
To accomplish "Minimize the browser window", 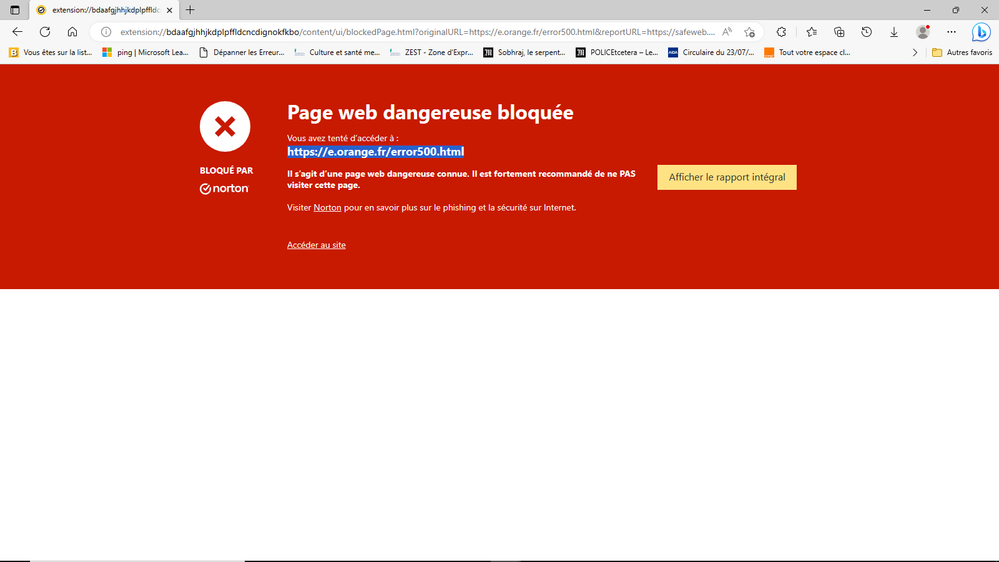I will 927,10.
